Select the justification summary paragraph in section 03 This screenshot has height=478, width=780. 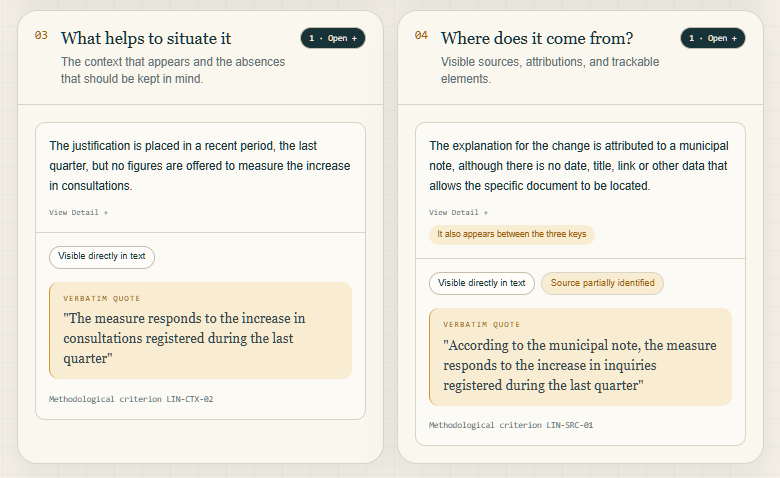tap(199, 166)
